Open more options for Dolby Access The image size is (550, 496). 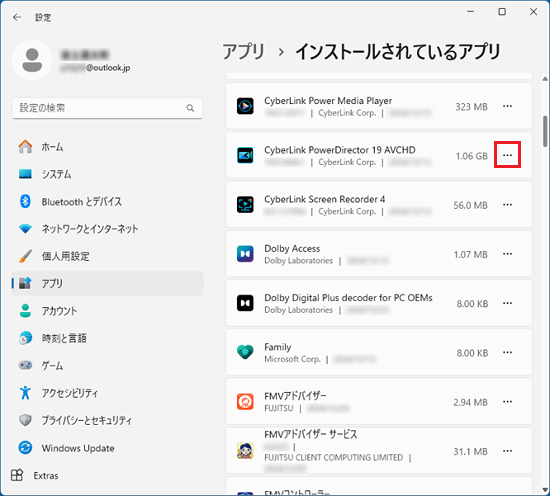tap(508, 254)
